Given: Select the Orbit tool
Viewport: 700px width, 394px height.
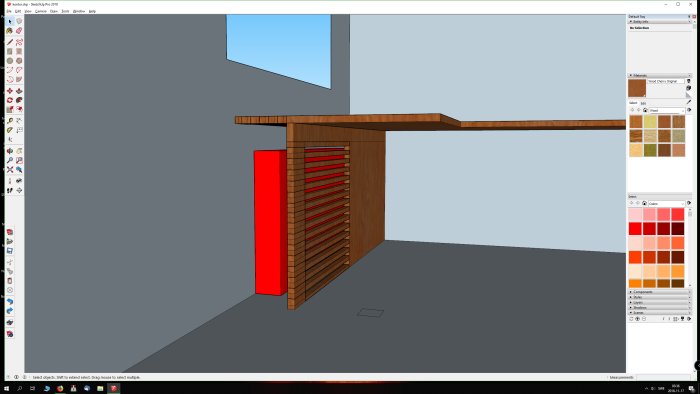Looking at the screenshot, I should pos(10,151).
